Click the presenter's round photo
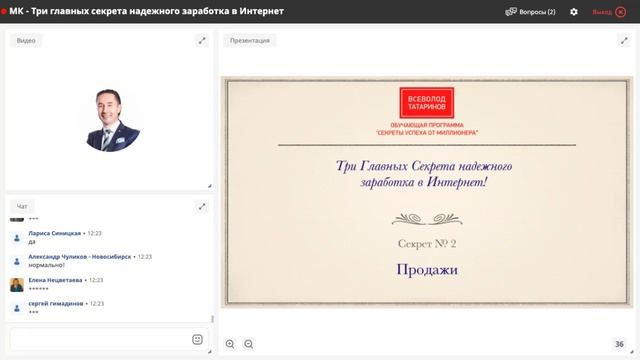The width and height of the screenshot is (640, 360). click(x=113, y=120)
